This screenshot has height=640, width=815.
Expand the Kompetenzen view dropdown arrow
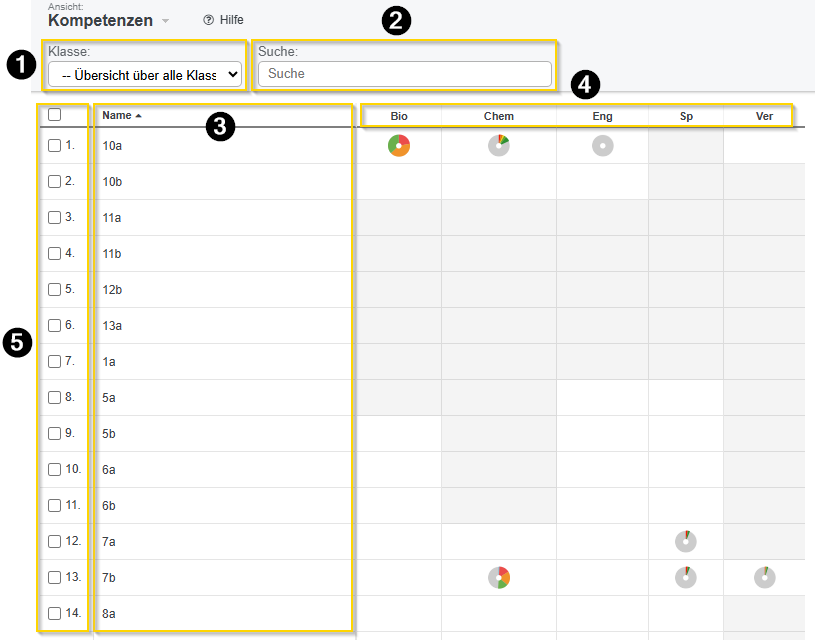(166, 21)
